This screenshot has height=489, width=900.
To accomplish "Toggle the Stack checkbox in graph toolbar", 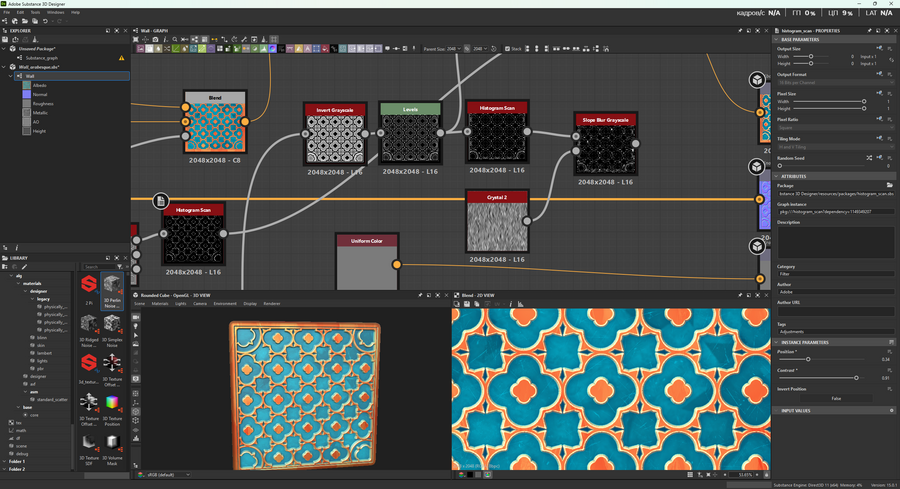I will (x=509, y=48).
